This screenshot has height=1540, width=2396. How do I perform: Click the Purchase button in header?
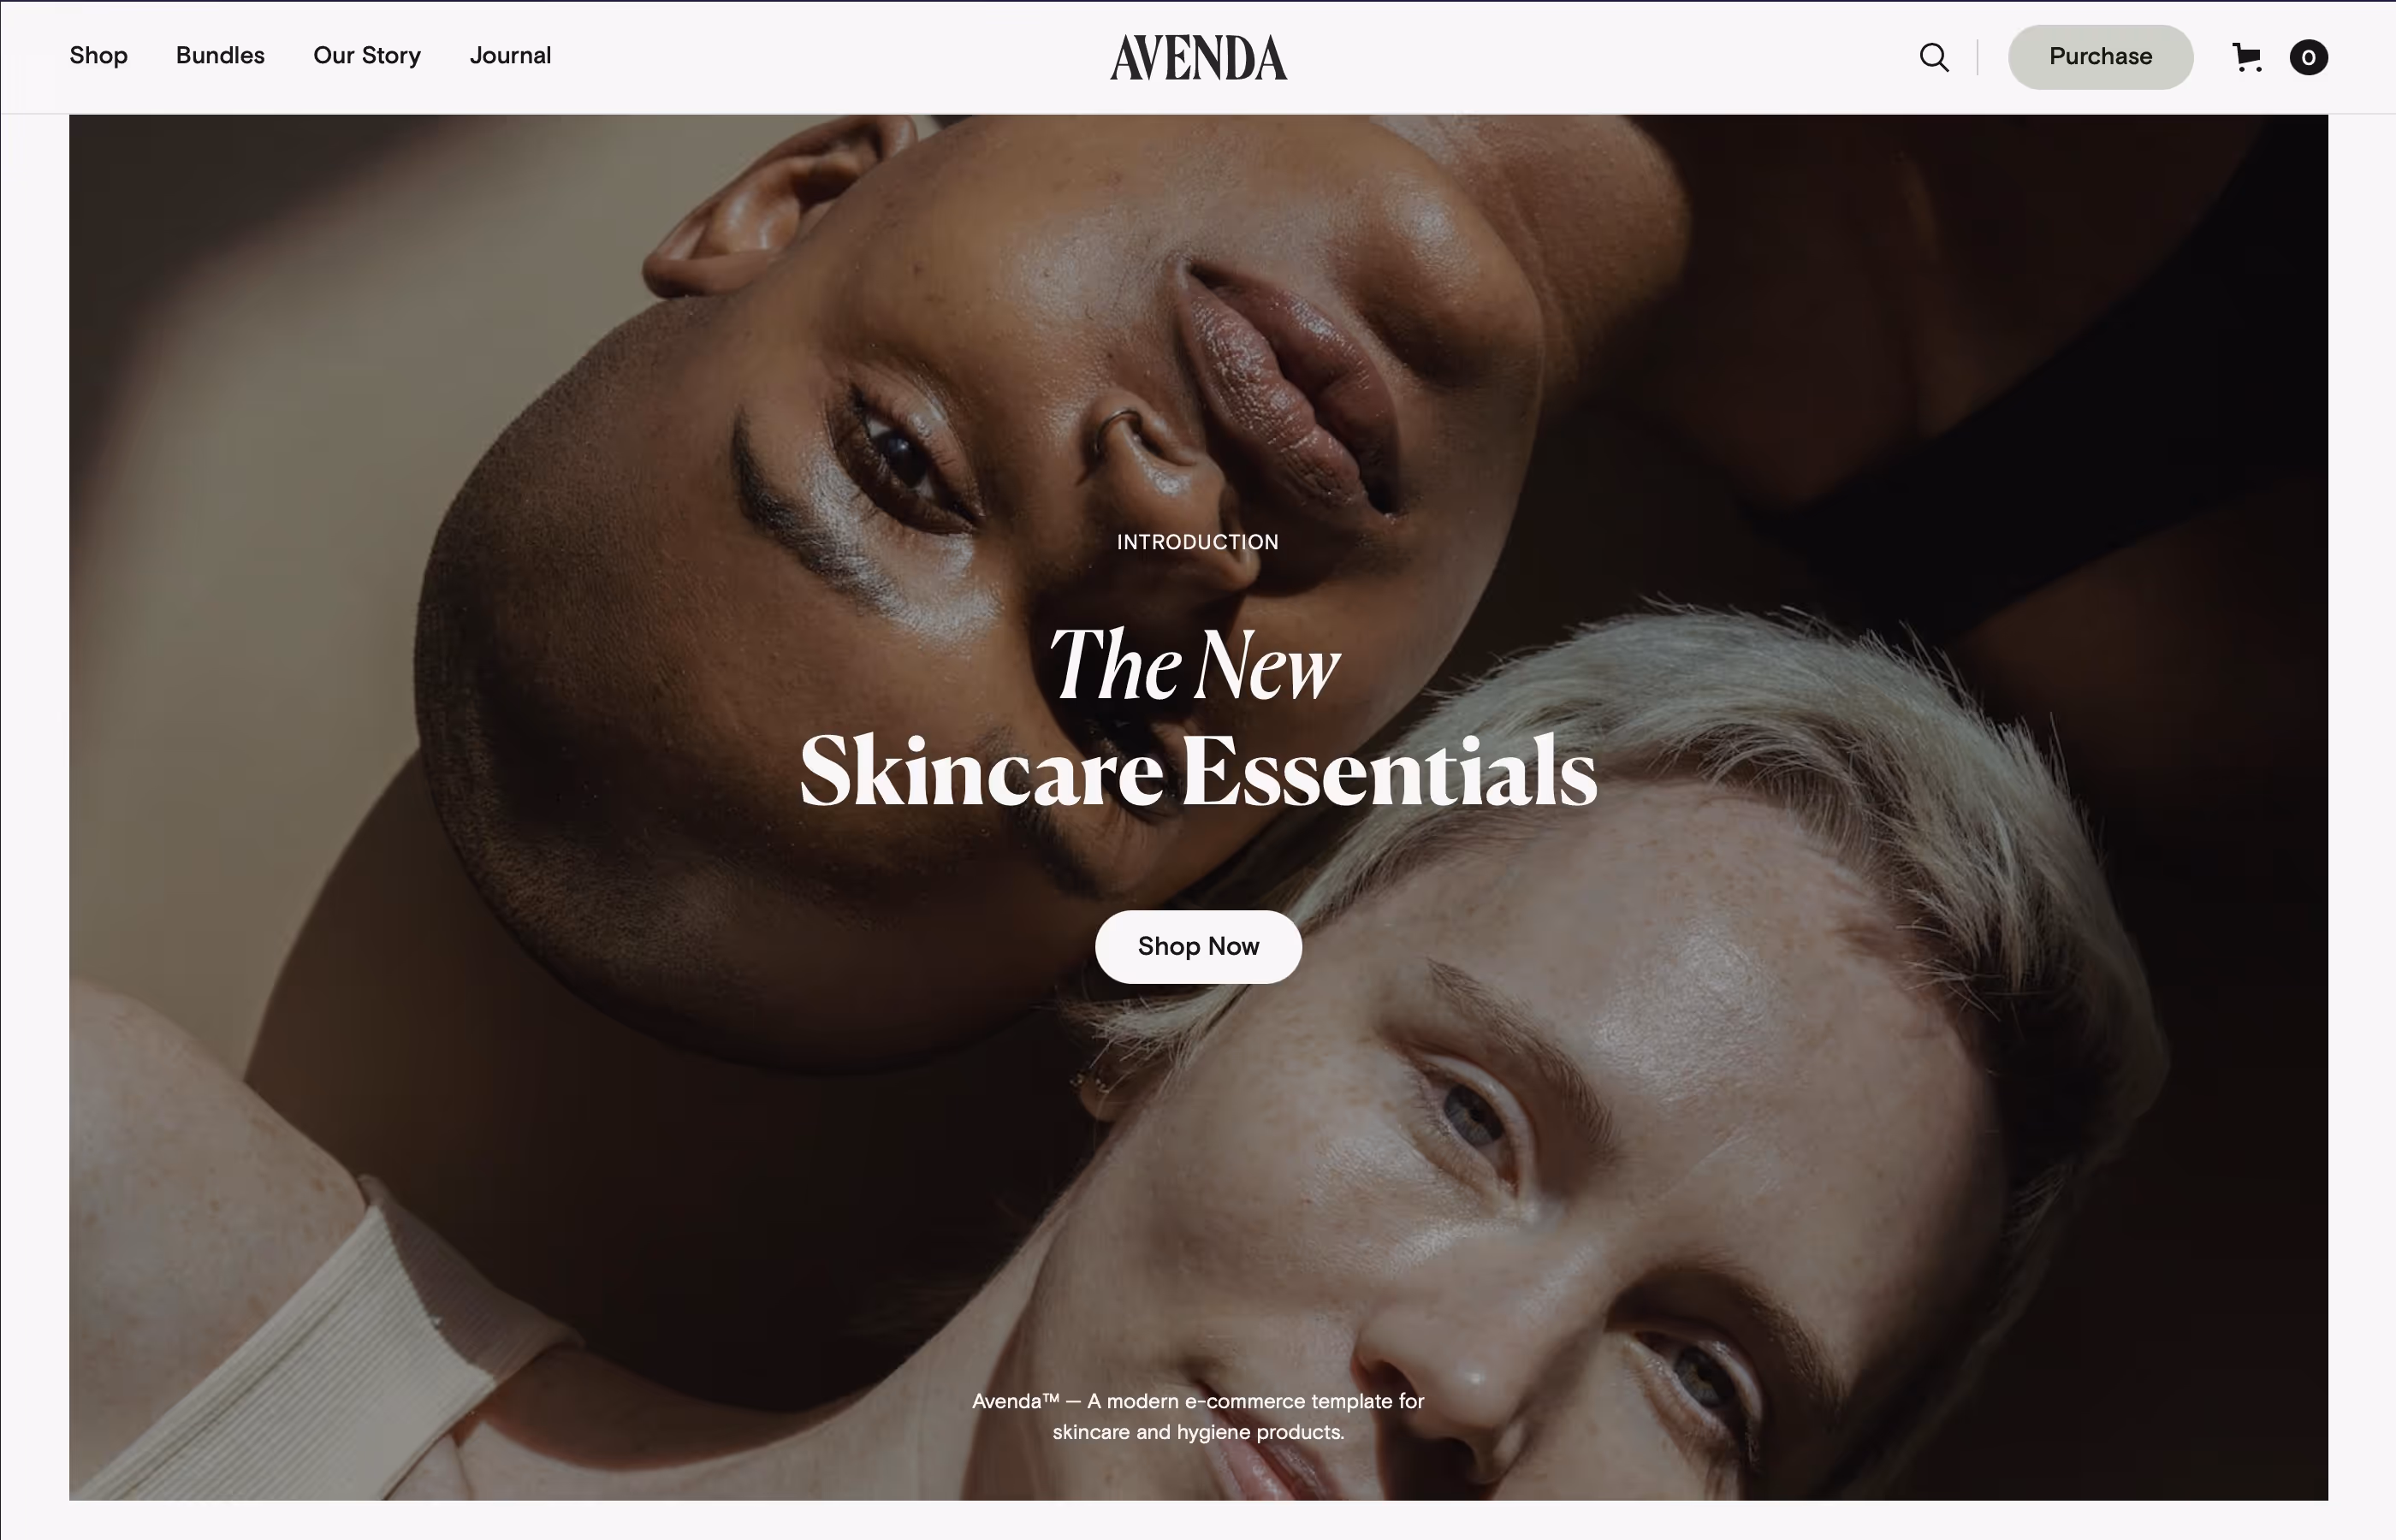pyautogui.click(x=2100, y=57)
